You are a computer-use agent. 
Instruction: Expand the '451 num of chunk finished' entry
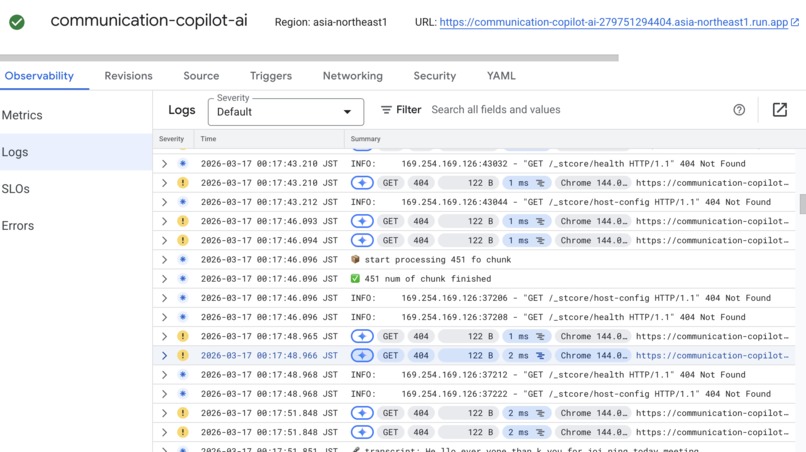pyautogui.click(x=164, y=279)
